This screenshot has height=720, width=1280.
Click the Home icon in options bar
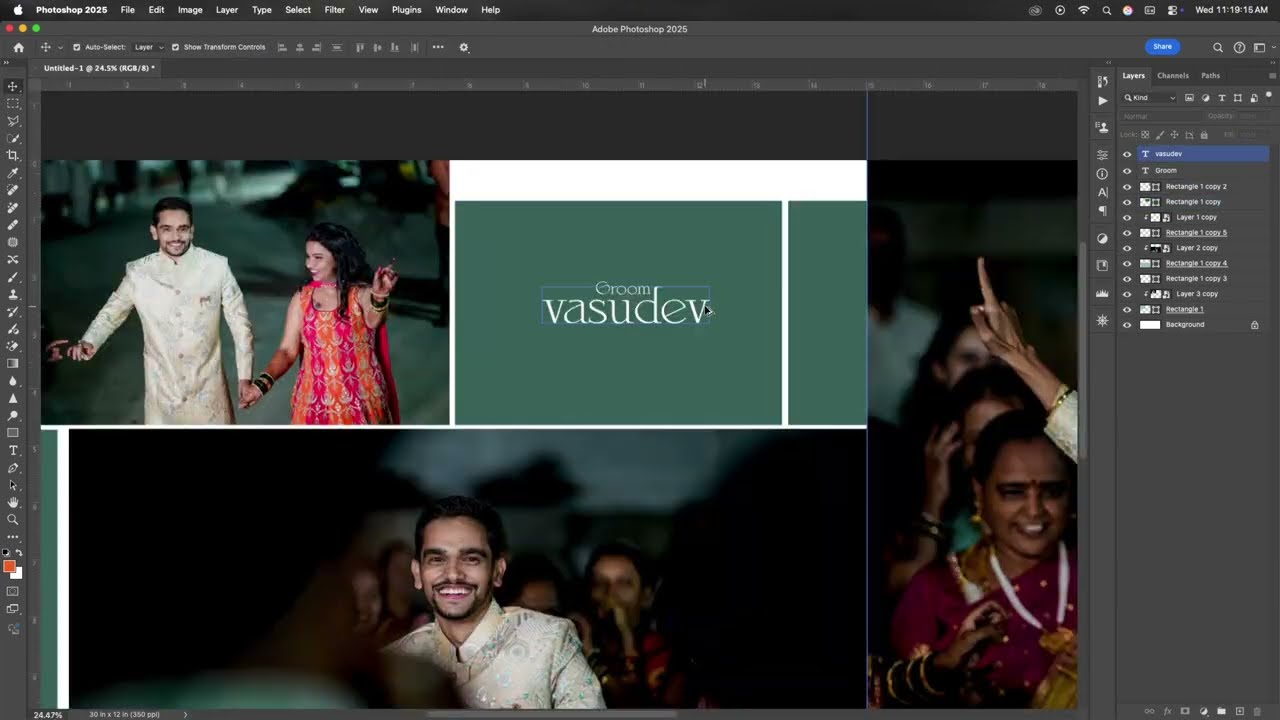coord(18,47)
